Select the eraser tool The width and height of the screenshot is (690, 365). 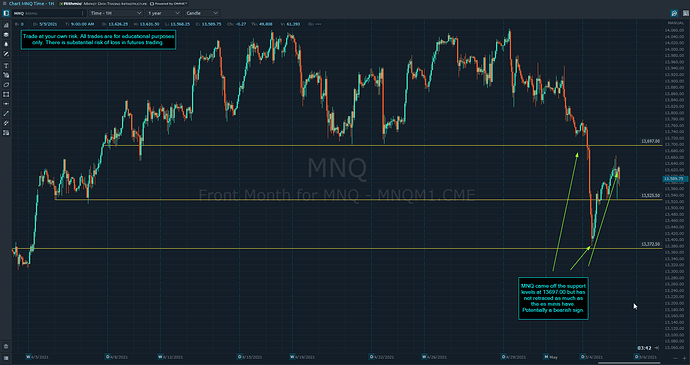click(x=6, y=85)
